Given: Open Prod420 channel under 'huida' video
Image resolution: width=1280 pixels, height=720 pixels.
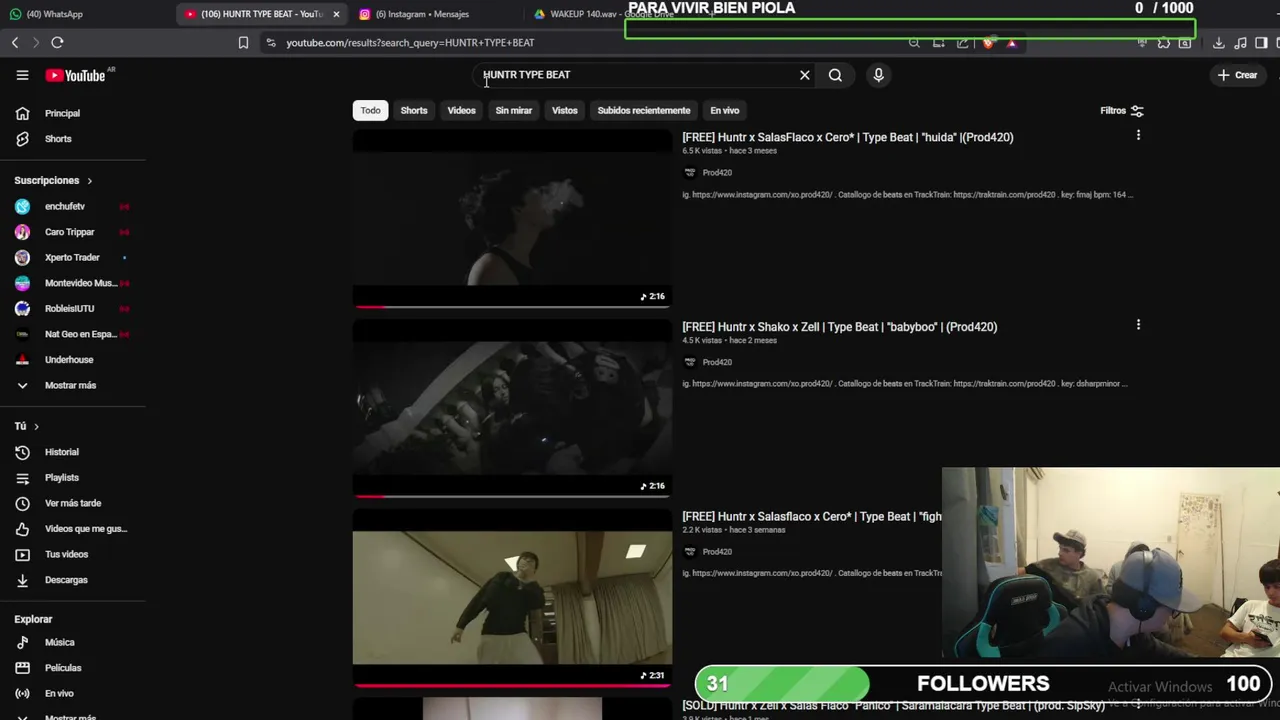Looking at the screenshot, I should point(717,173).
